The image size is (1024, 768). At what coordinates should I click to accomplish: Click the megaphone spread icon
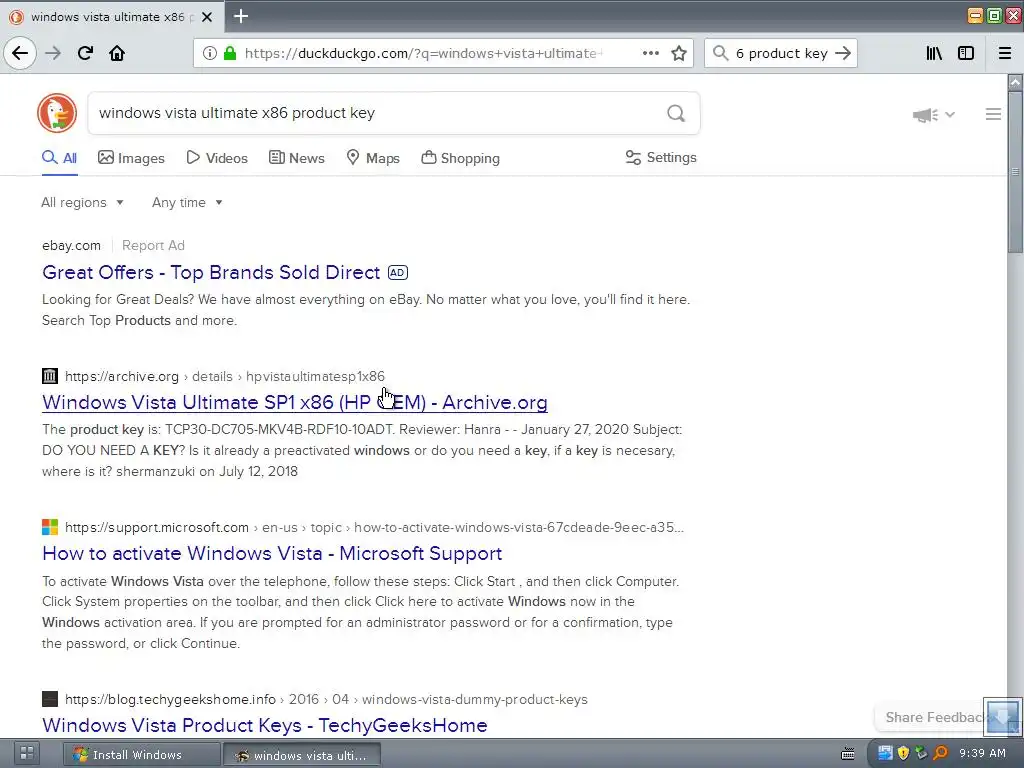pos(925,115)
